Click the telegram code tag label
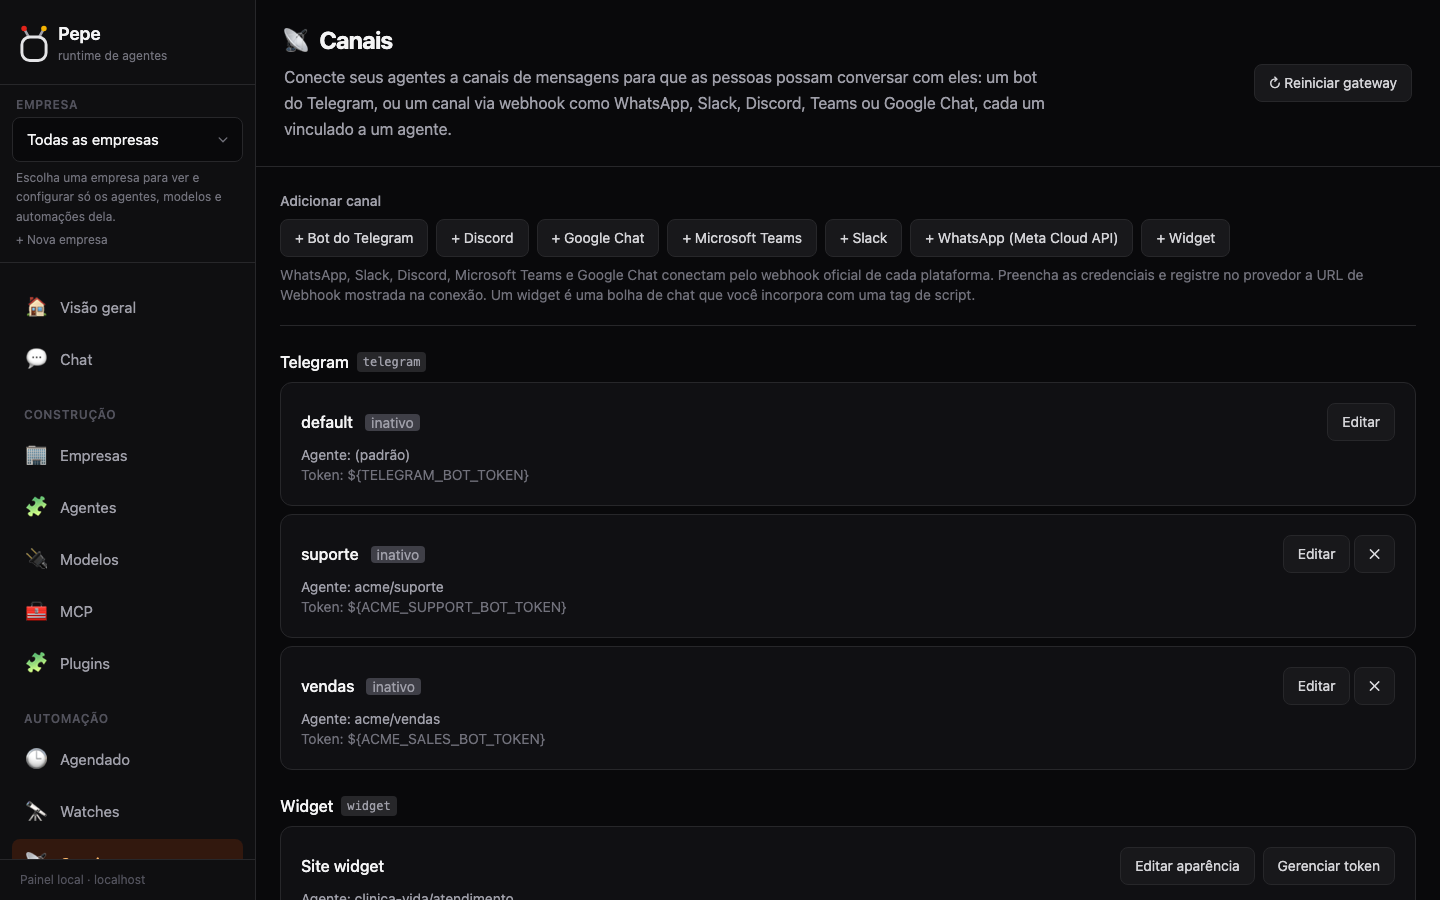 click(391, 362)
